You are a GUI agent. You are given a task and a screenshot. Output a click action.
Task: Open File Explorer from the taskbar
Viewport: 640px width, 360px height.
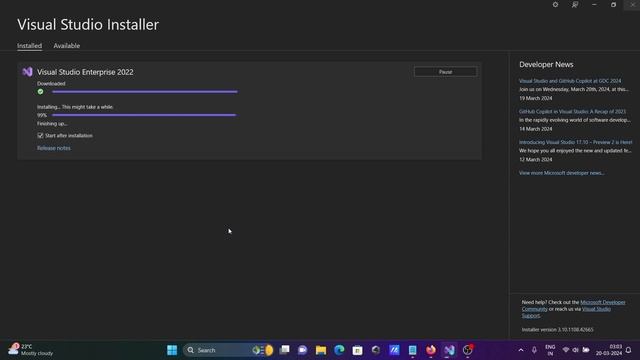pos(321,350)
